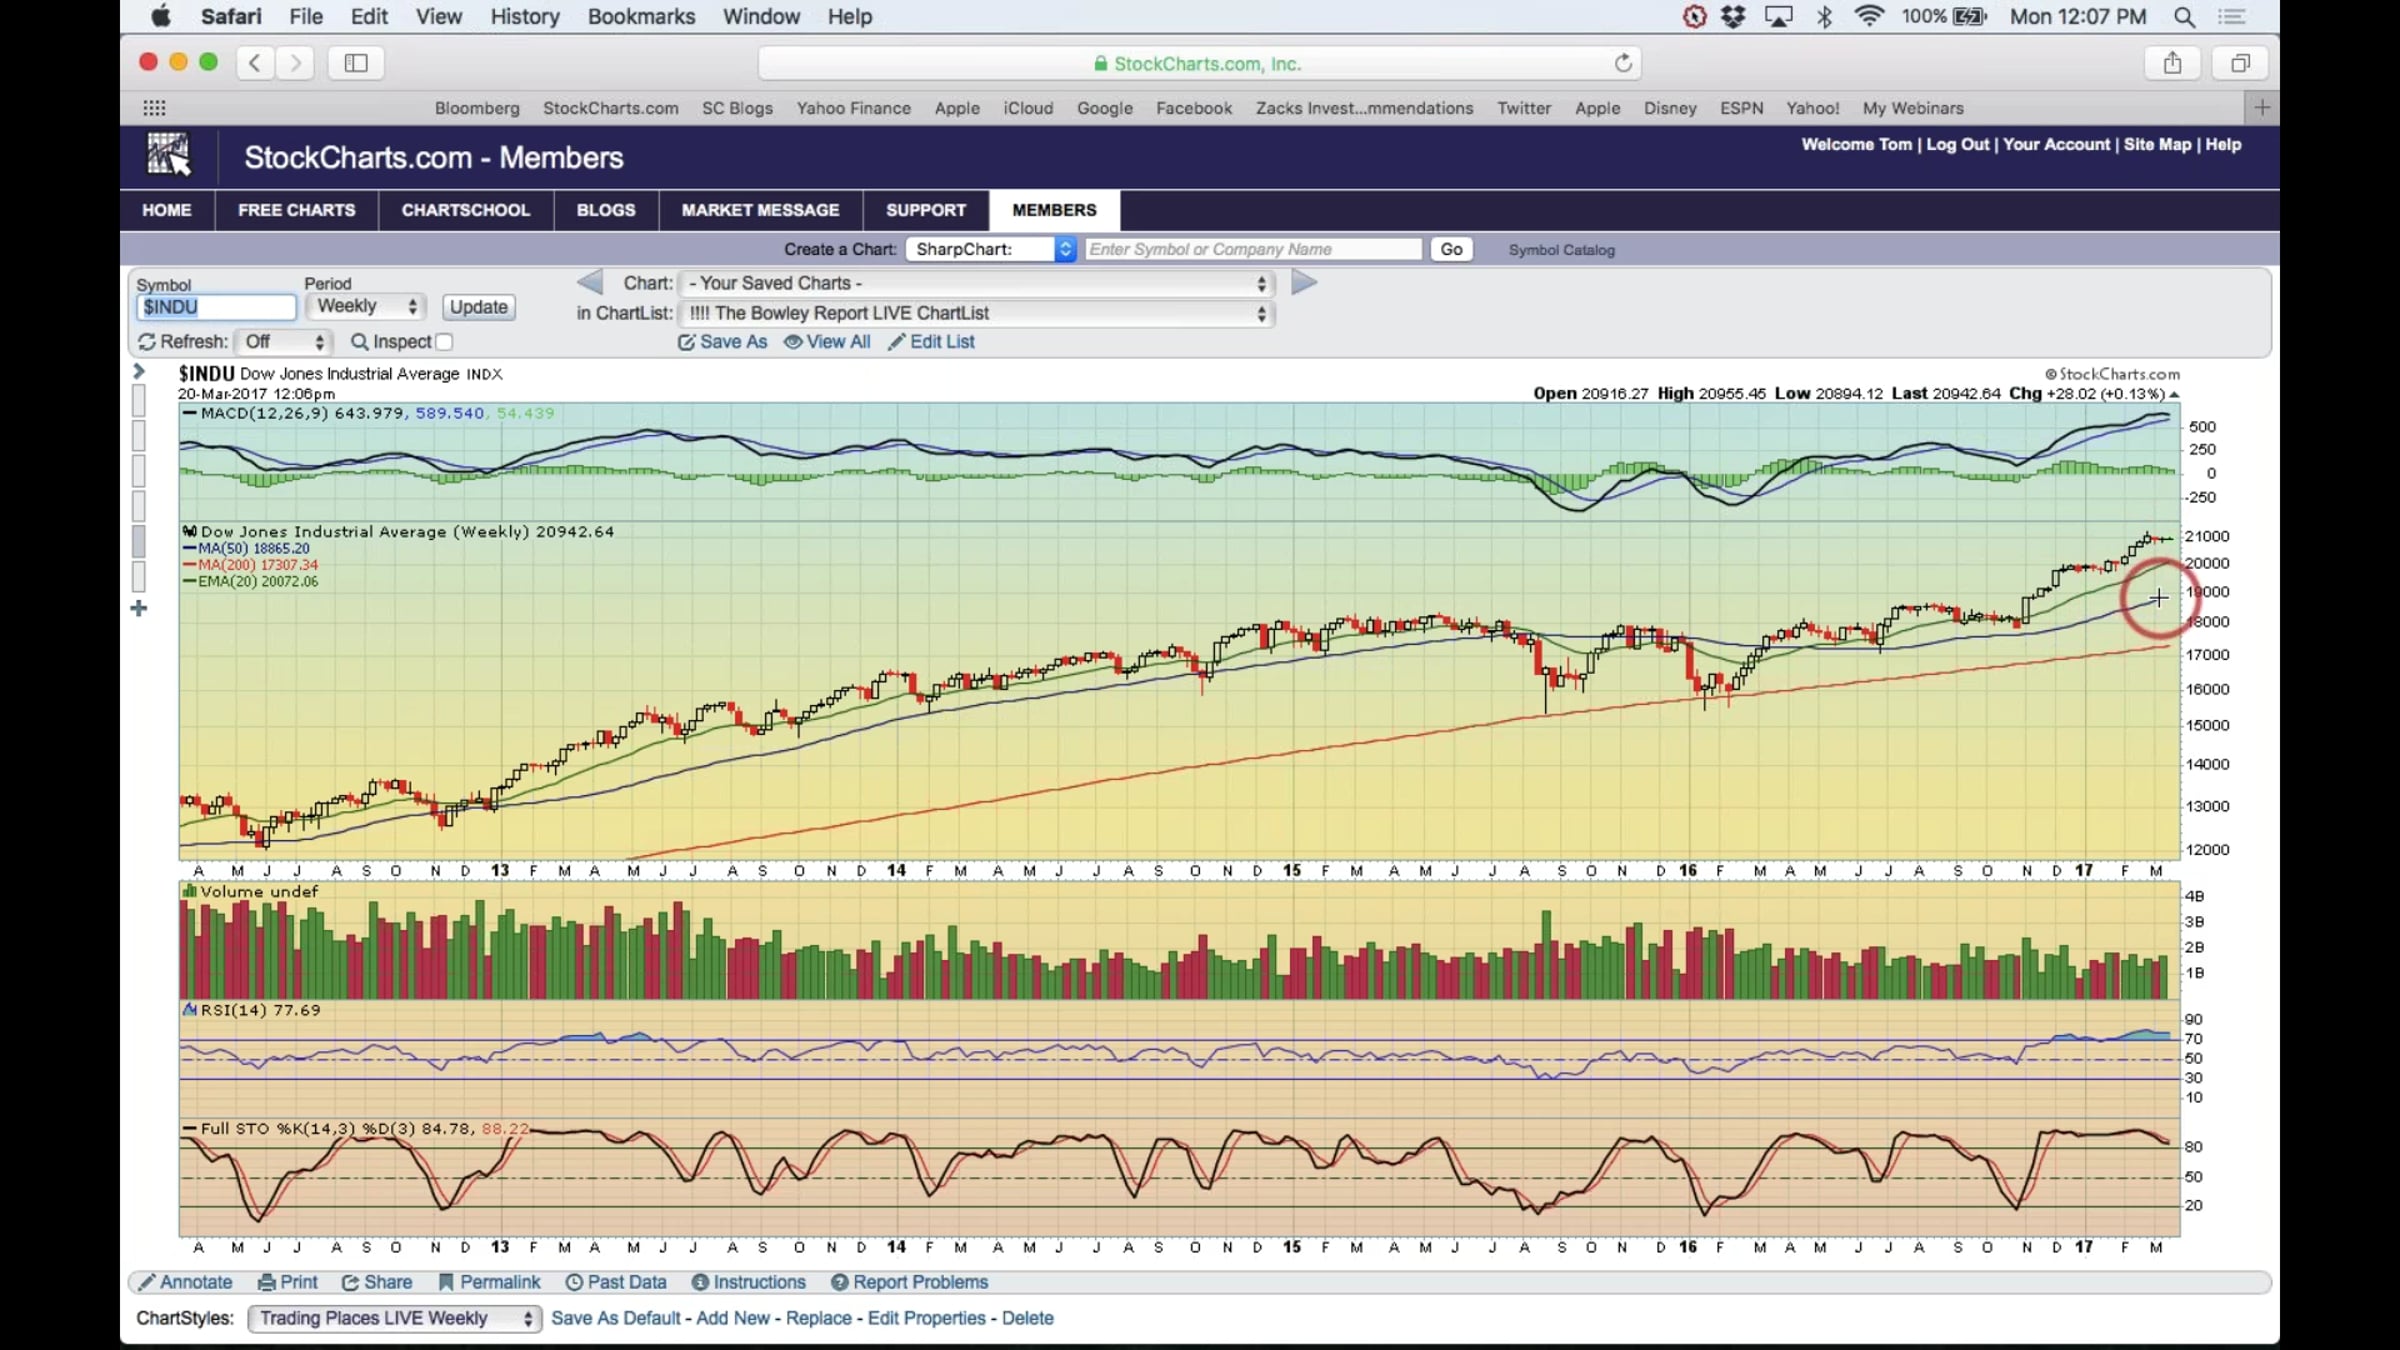Open the AirPlay display icon
This screenshot has width=2400, height=1350.
click(1778, 16)
